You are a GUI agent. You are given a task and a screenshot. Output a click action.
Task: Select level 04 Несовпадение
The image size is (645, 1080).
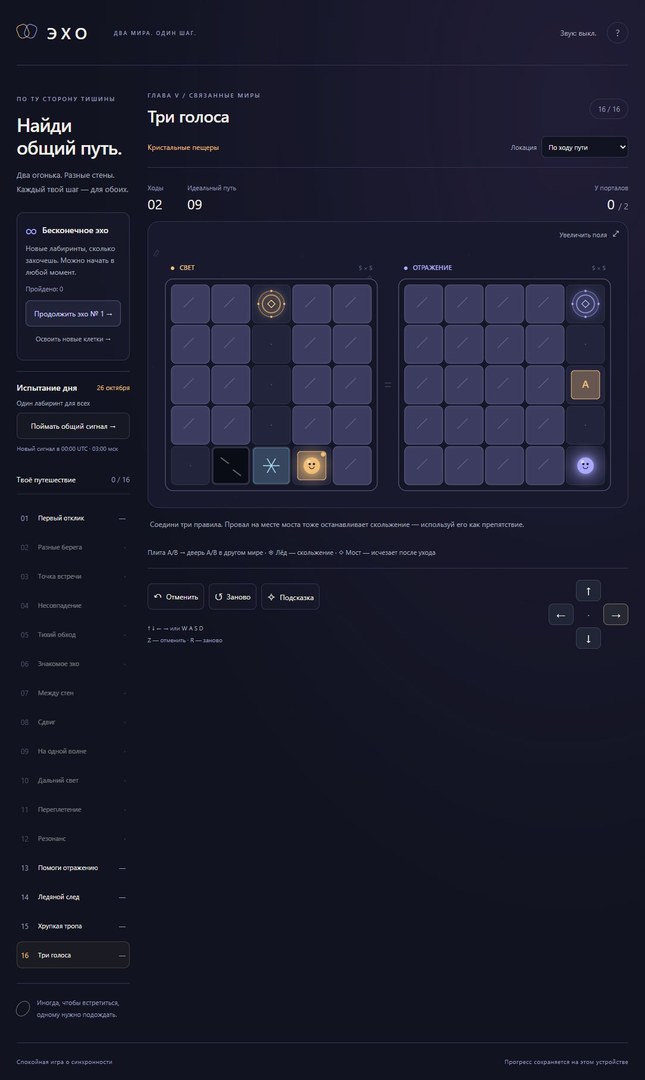(73, 605)
